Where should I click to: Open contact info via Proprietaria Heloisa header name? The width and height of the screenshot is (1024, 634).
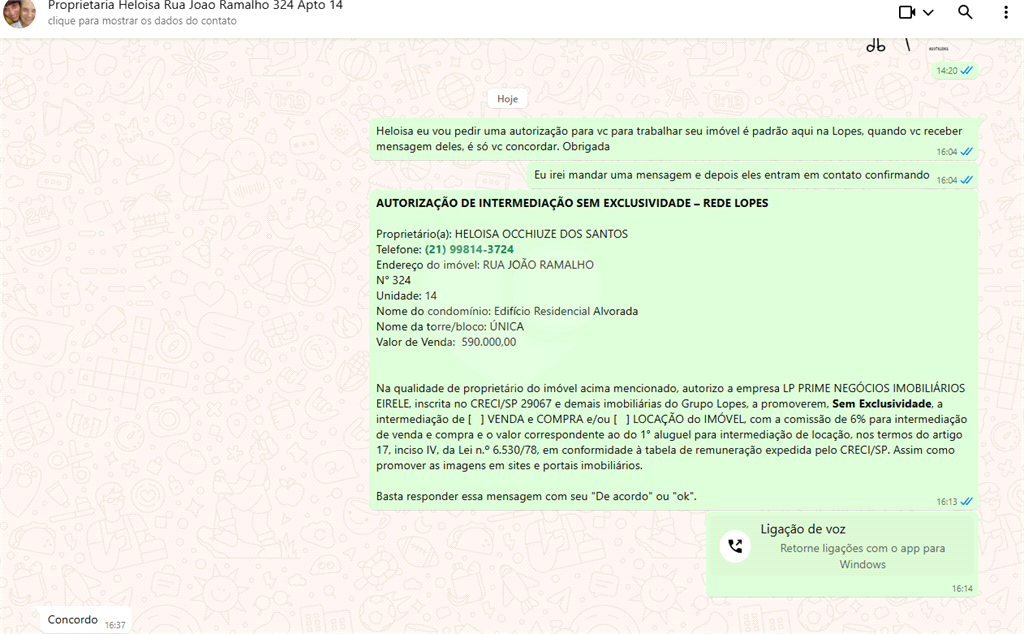point(195,6)
